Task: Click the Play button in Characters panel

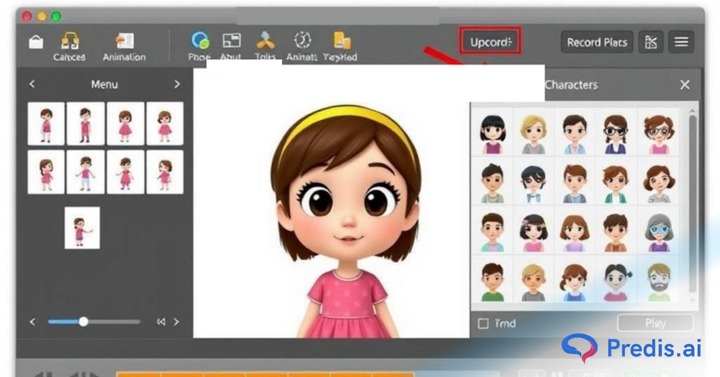Action: 655,323
